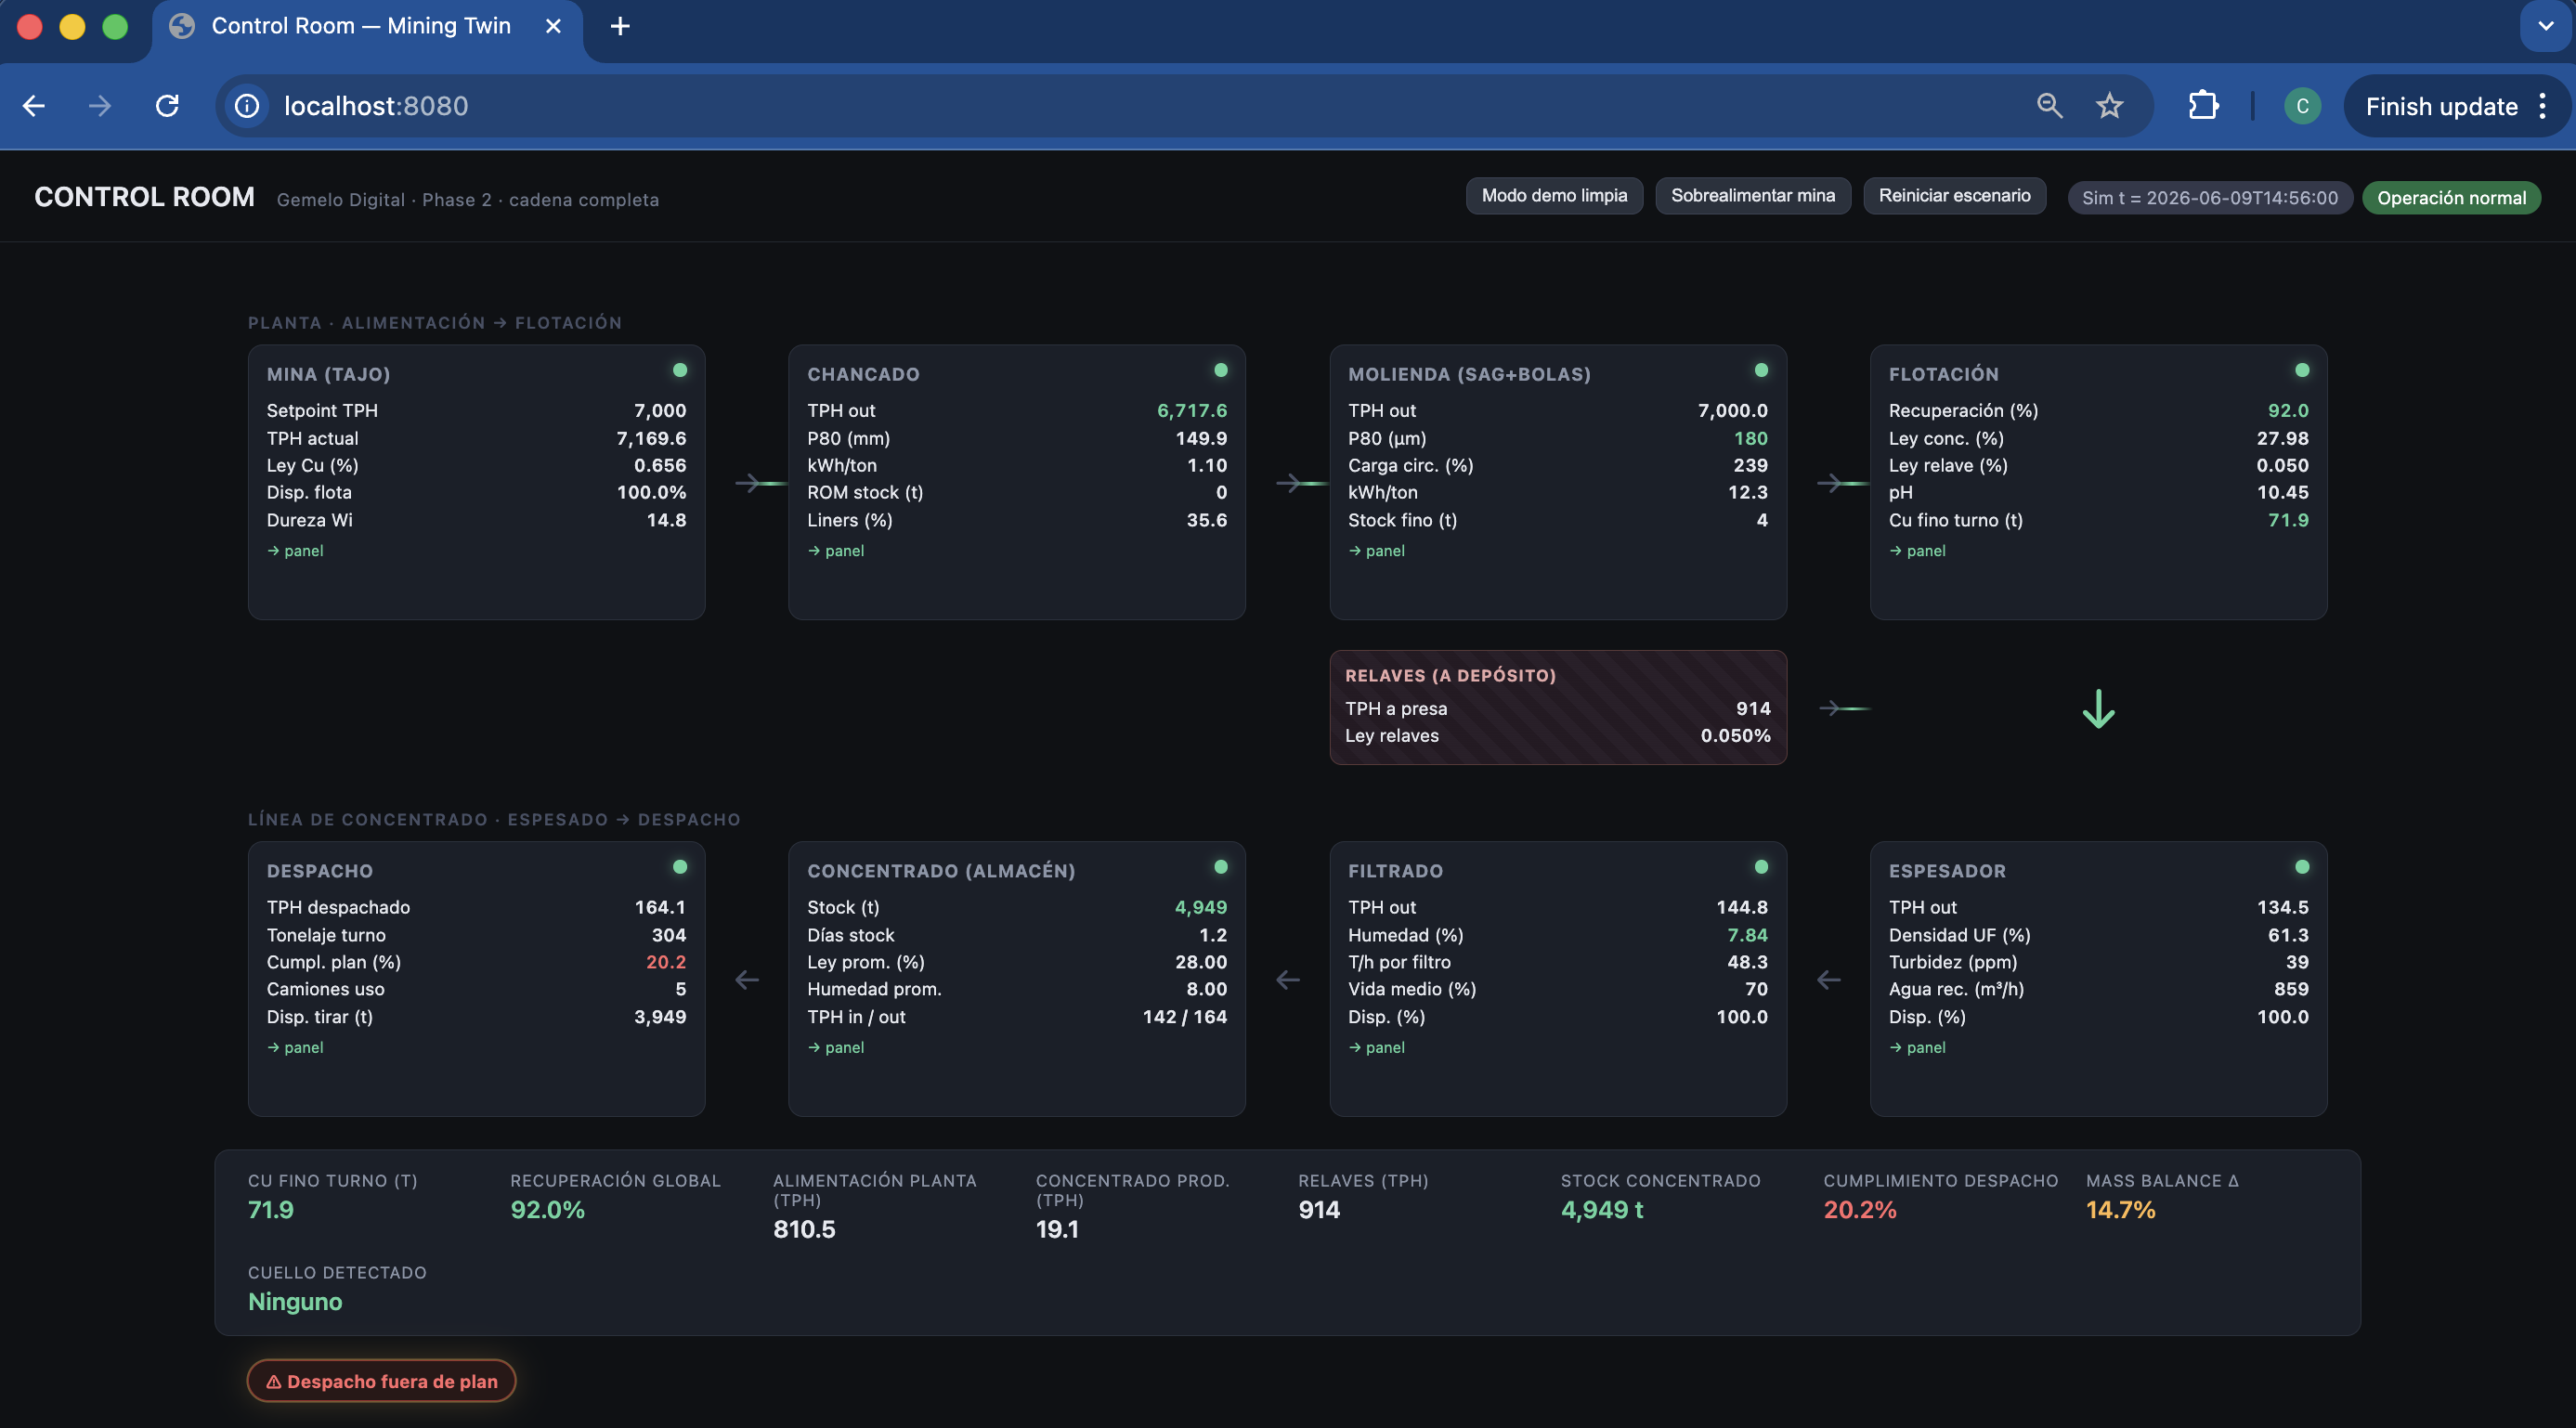Expand the tab search chevron
This screenshot has height=1428, width=2576.
click(x=2546, y=26)
